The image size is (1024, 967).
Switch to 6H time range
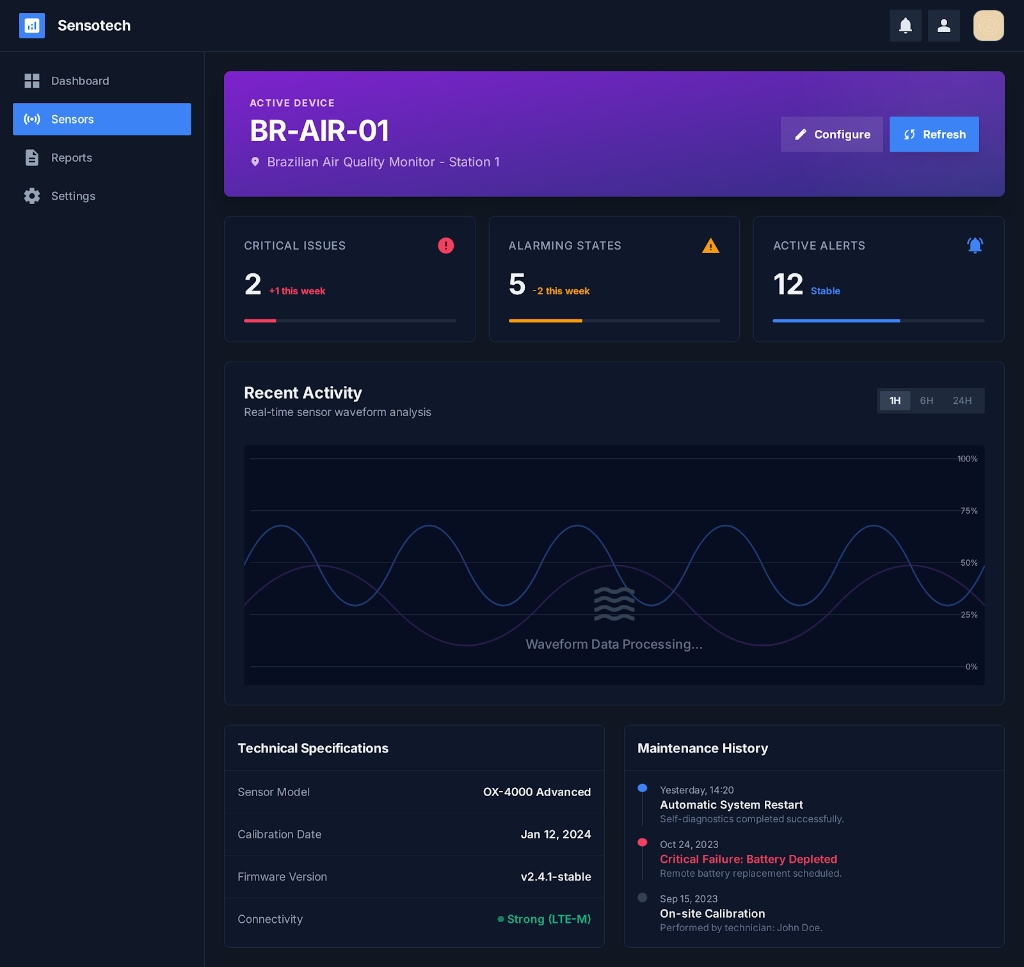[x=926, y=401]
